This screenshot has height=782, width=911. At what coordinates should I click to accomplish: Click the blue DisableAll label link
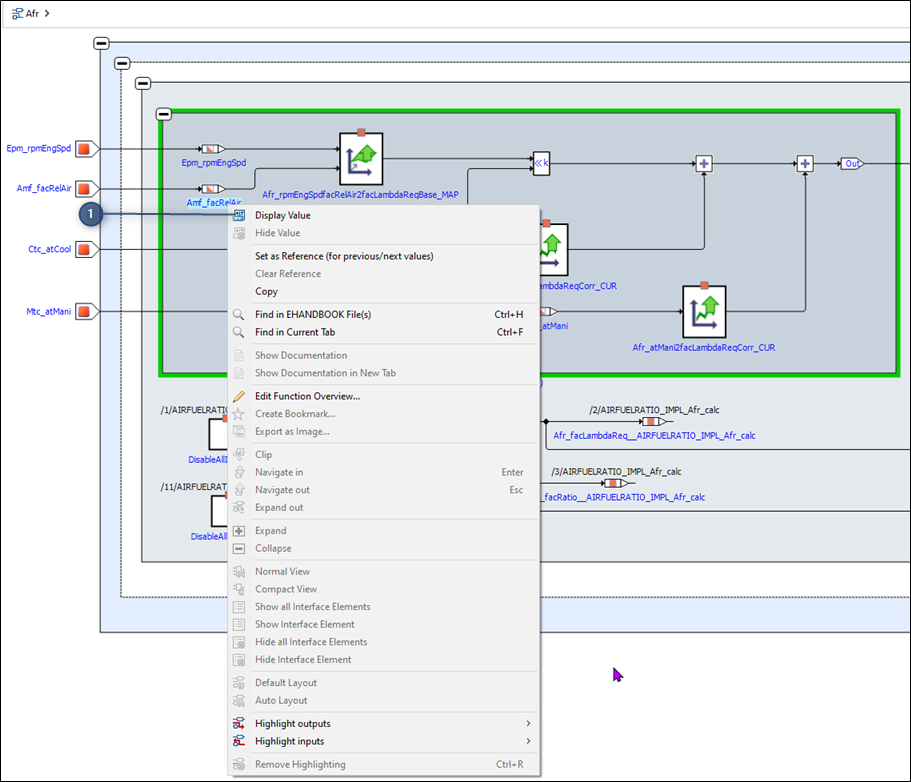[209, 459]
